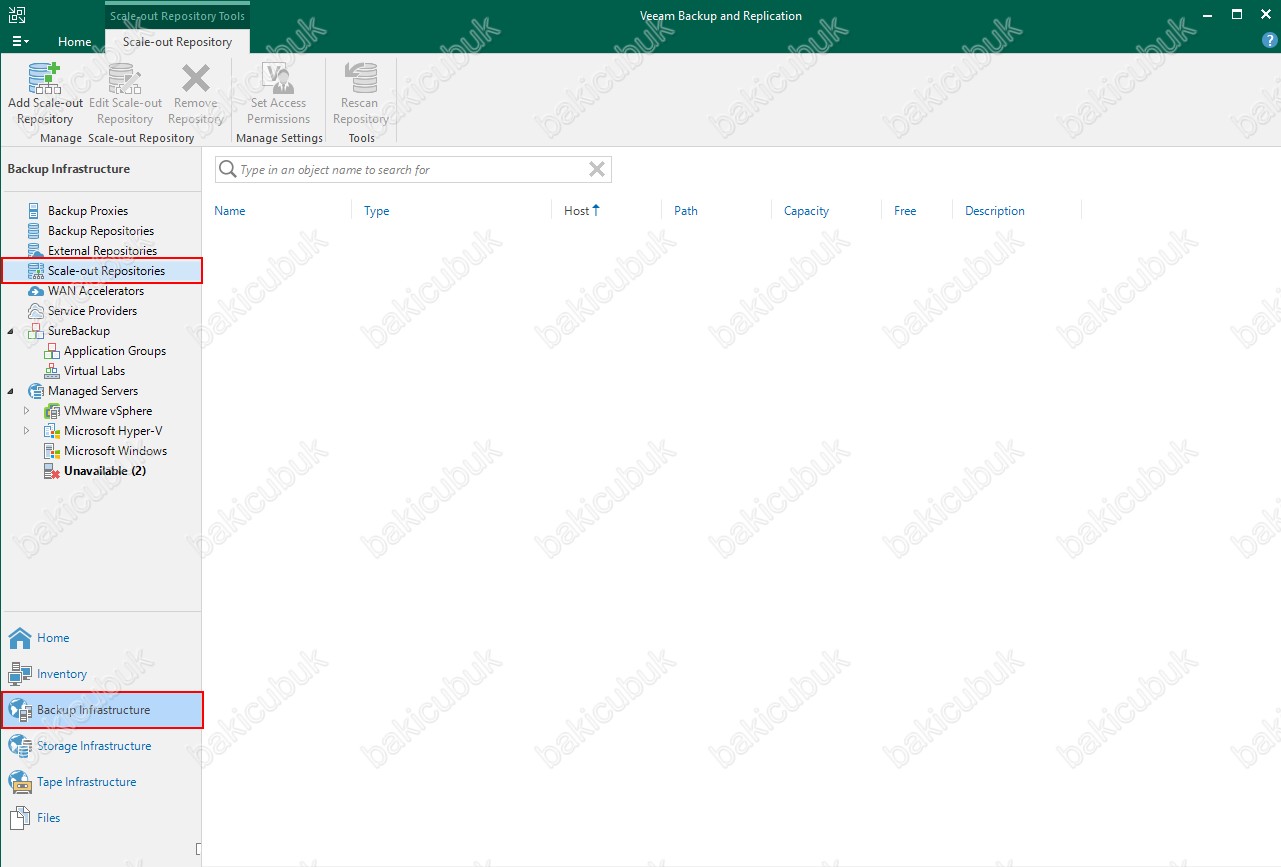Click the Storage Infrastructure view icon
The image size is (1281, 867).
pos(20,746)
